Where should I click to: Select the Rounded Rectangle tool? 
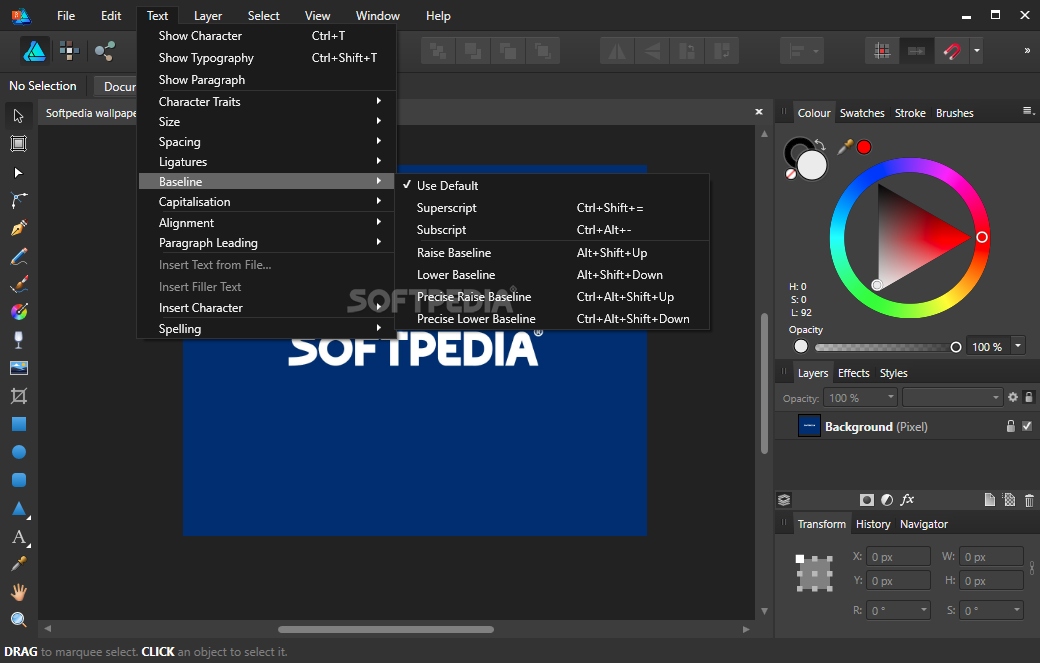19,480
